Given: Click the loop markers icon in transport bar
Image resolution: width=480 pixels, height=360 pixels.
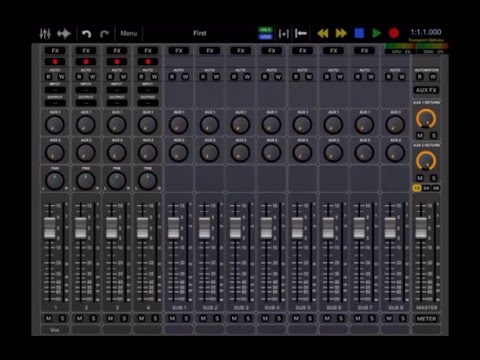Looking at the screenshot, I should [284, 33].
